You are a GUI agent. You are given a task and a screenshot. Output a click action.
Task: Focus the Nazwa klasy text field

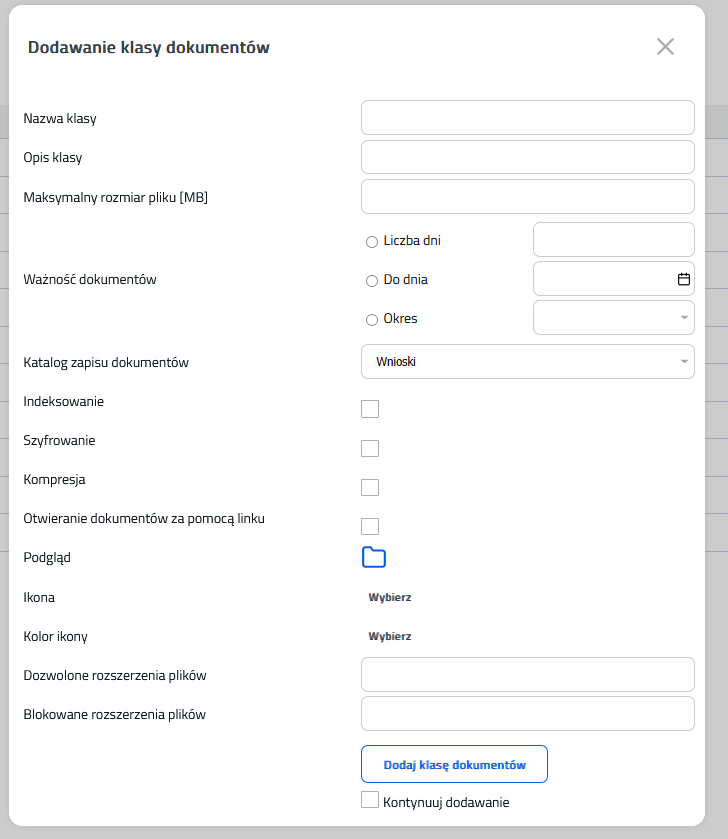point(527,117)
